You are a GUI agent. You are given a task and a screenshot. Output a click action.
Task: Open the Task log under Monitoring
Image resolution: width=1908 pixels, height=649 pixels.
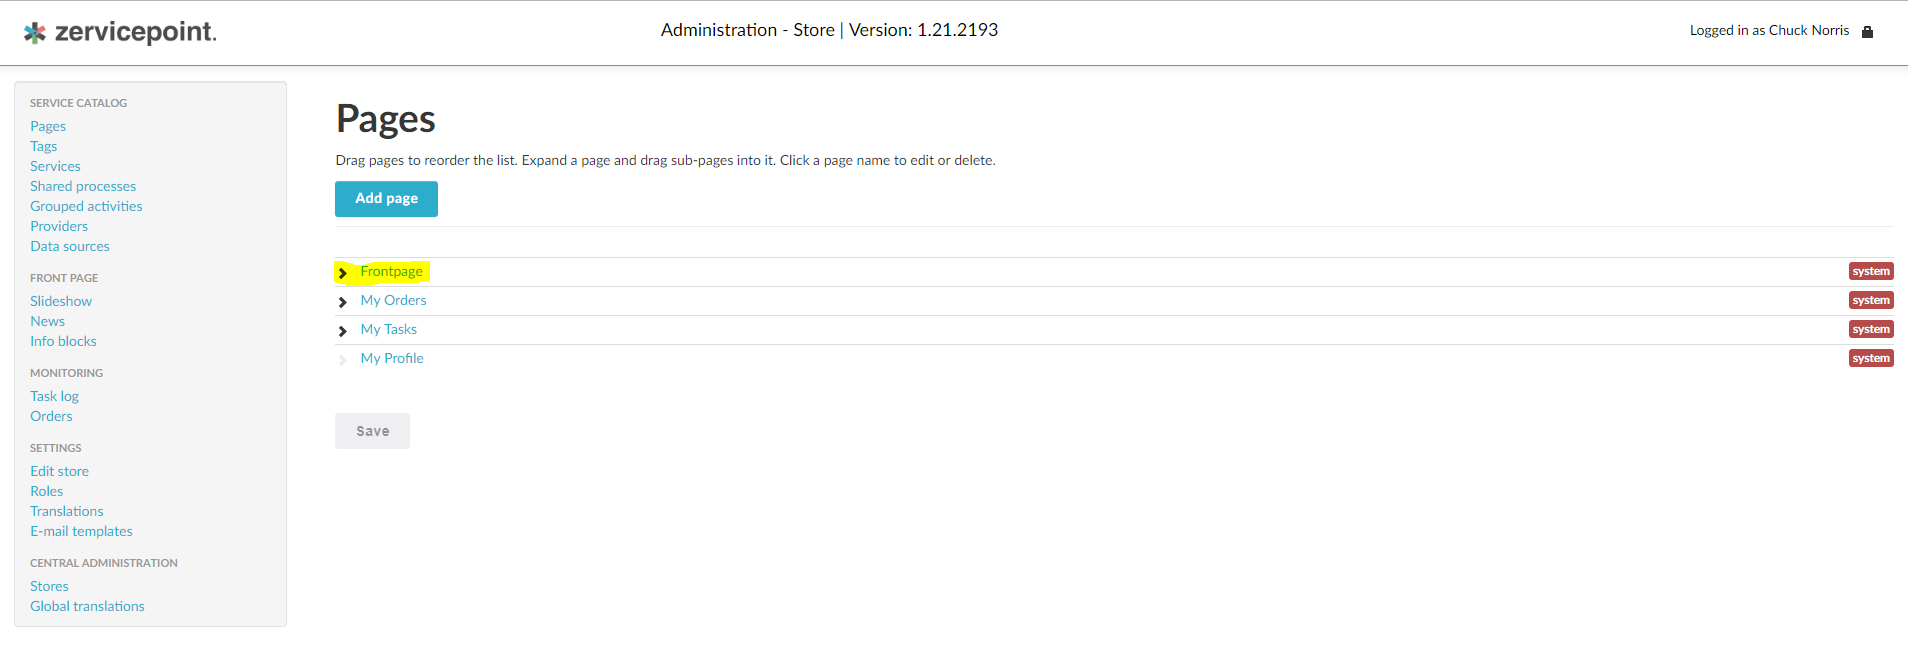[x=54, y=396]
